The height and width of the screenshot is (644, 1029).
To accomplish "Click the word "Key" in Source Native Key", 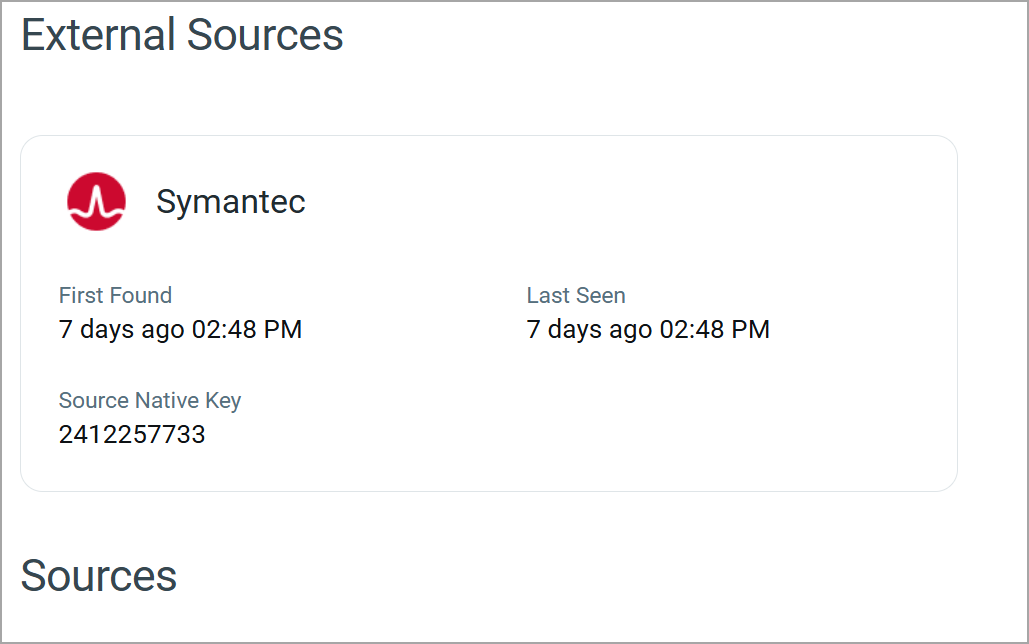I will (223, 400).
